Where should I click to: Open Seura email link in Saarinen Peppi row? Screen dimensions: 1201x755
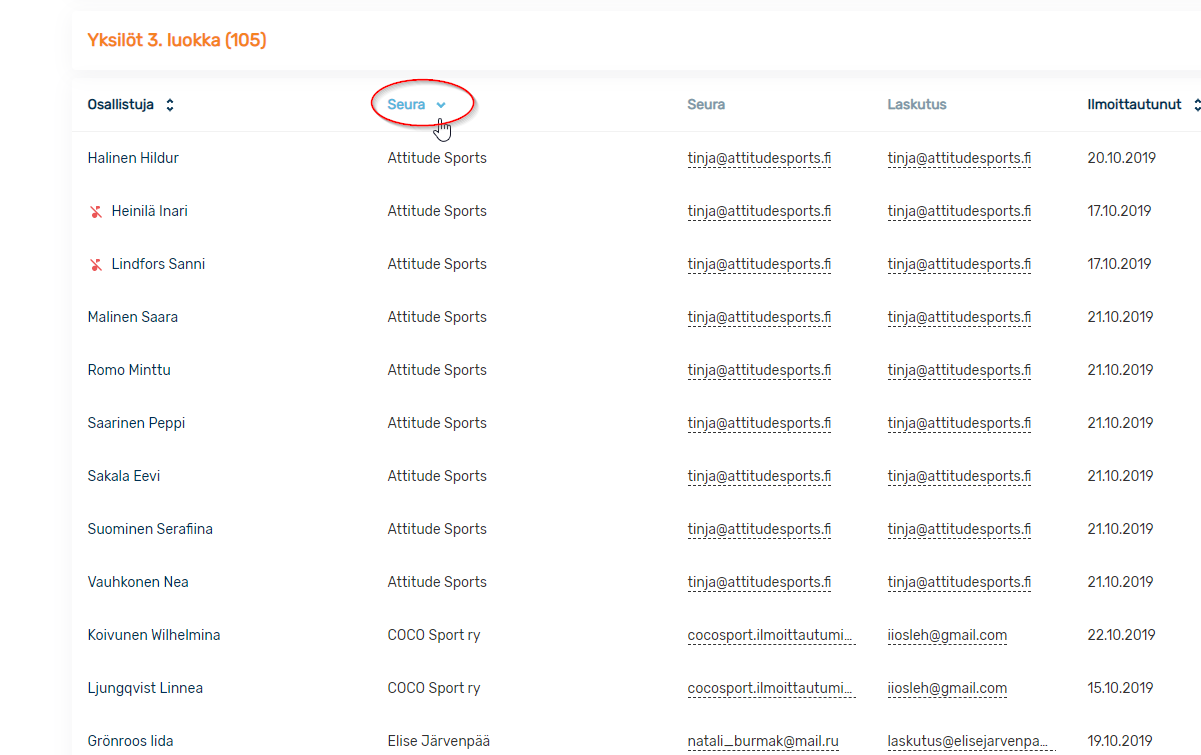[x=759, y=423]
